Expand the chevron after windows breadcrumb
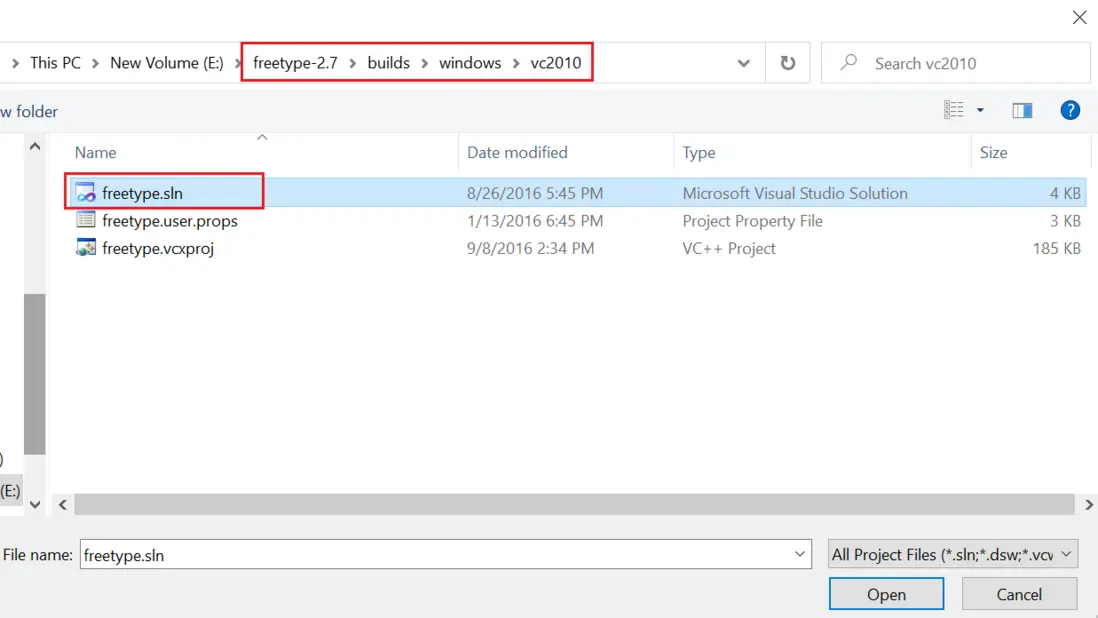 coord(516,63)
